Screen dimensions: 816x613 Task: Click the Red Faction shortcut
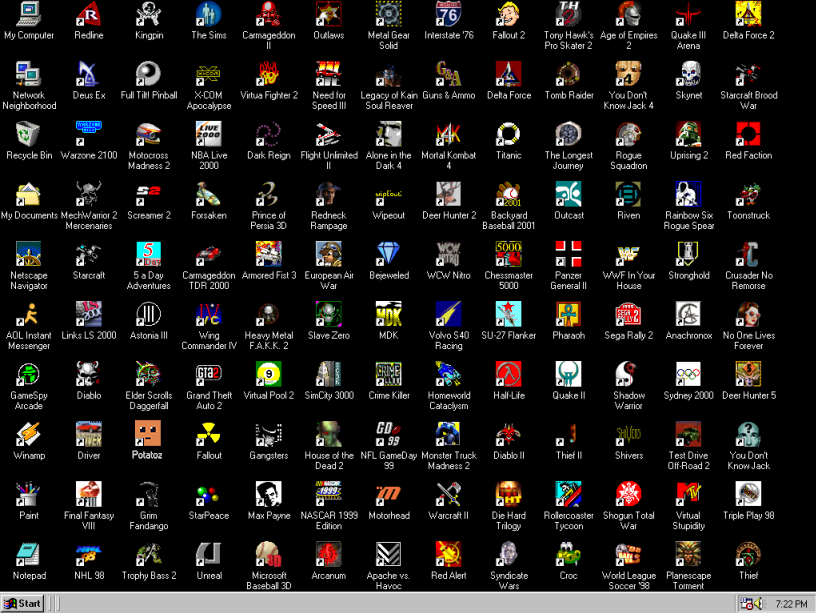coord(748,134)
